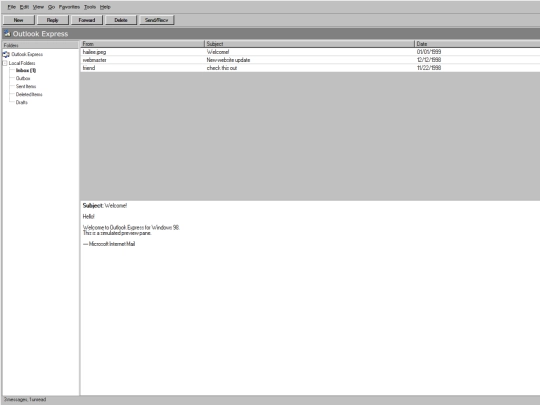Click the Delete button
The height and width of the screenshot is (405, 540).
(121, 20)
